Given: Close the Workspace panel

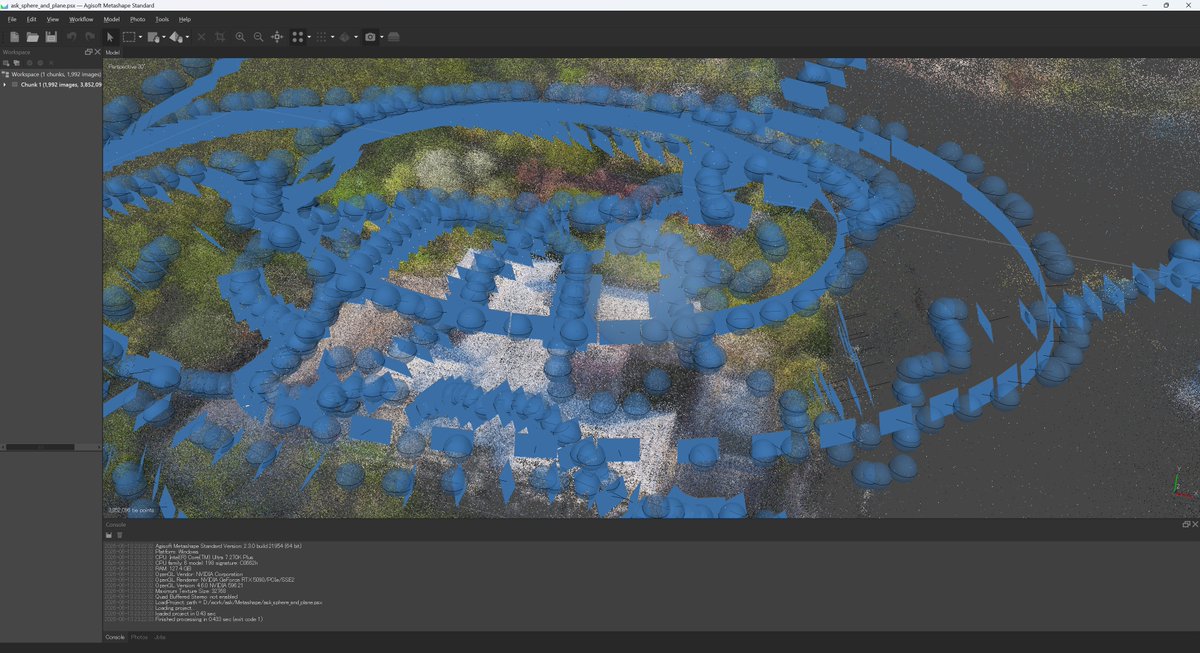Looking at the screenshot, I should pos(96,52).
